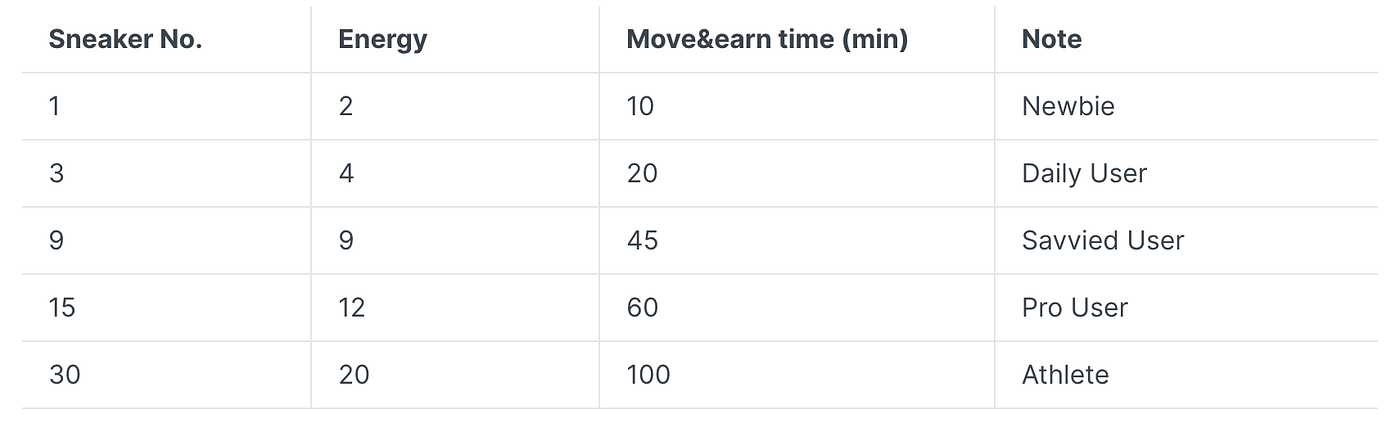Select the 'Newbie' note cell

coord(1068,106)
